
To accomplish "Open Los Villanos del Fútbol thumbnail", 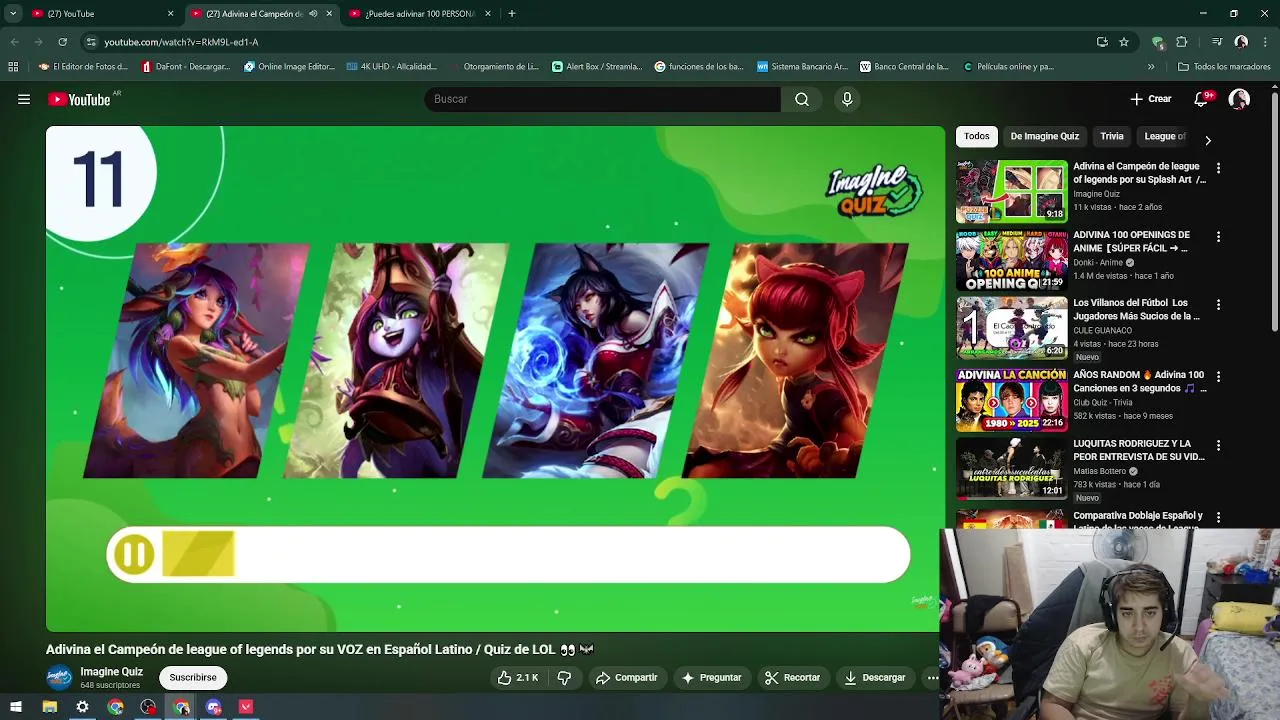I will click(x=1012, y=328).
